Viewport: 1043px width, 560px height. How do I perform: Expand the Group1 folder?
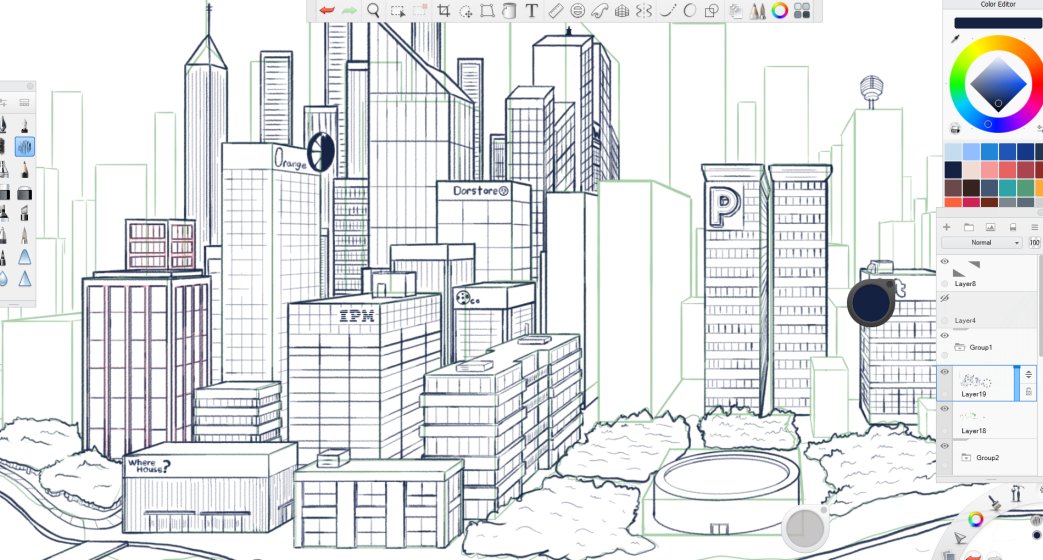[x=960, y=347]
